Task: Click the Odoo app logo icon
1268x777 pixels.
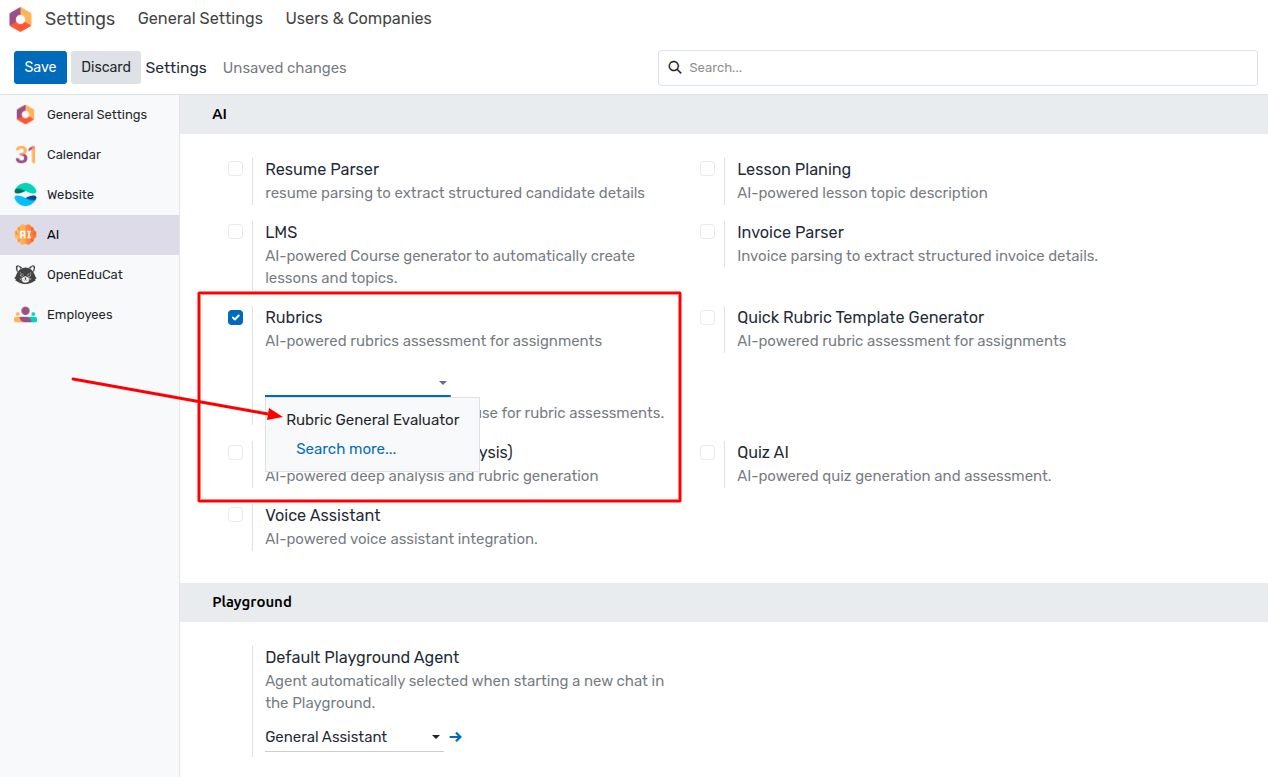Action: click(20, 19)
